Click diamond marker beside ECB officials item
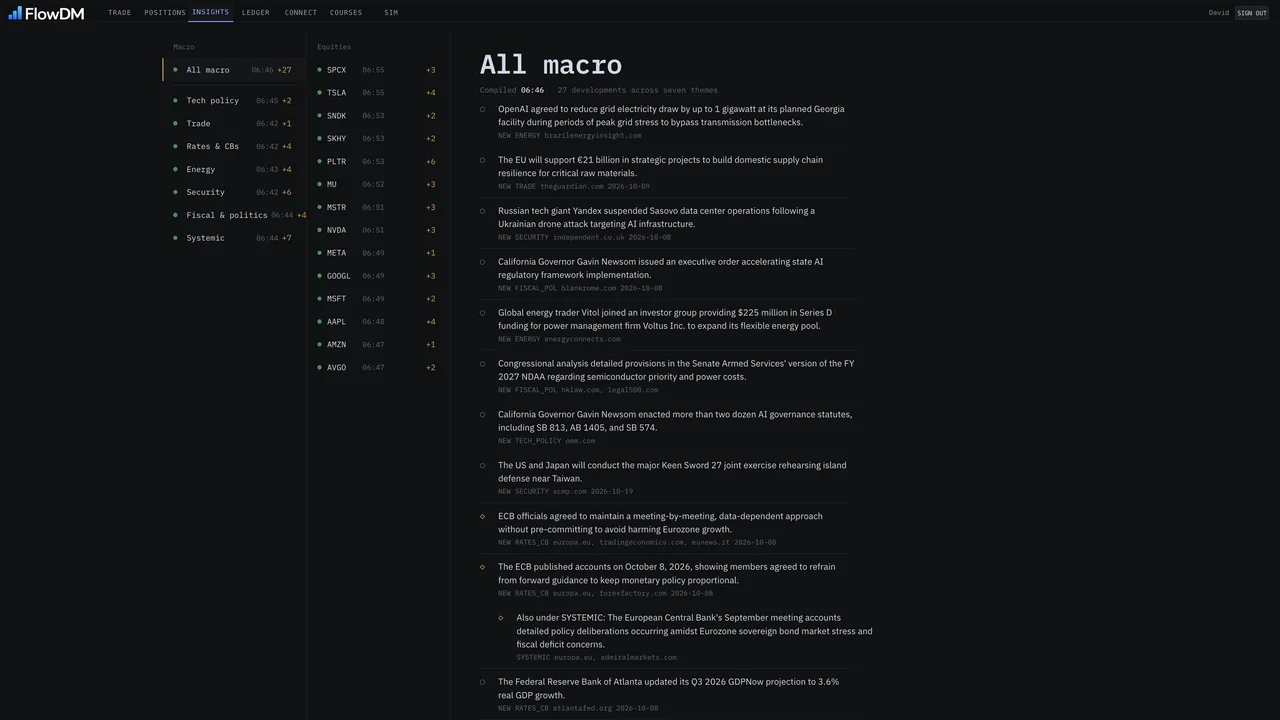This screenshot has height=720, width=1280. click(482, 517)
